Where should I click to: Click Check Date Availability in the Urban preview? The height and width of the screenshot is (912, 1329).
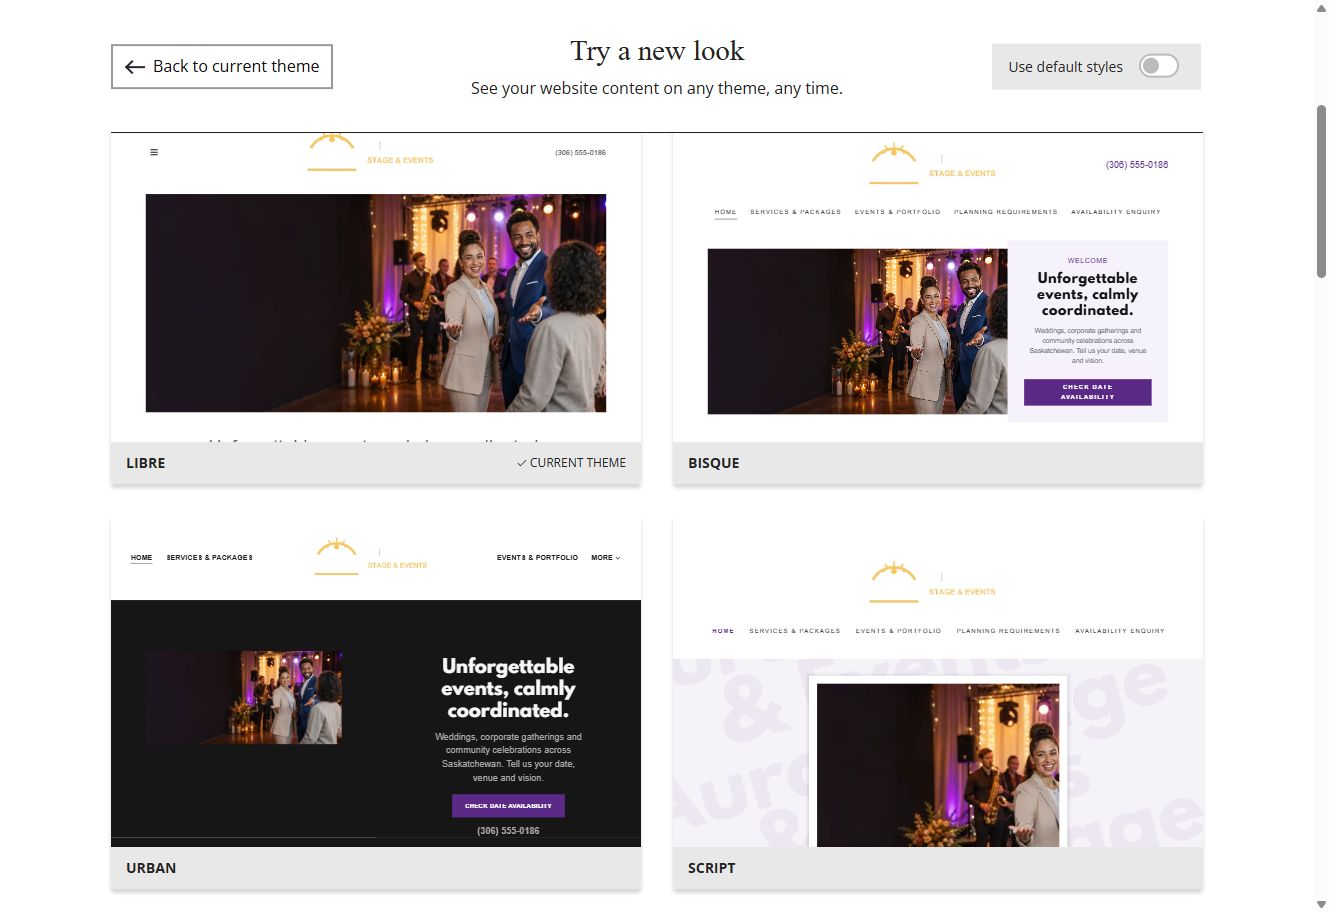tap(508, 806)
